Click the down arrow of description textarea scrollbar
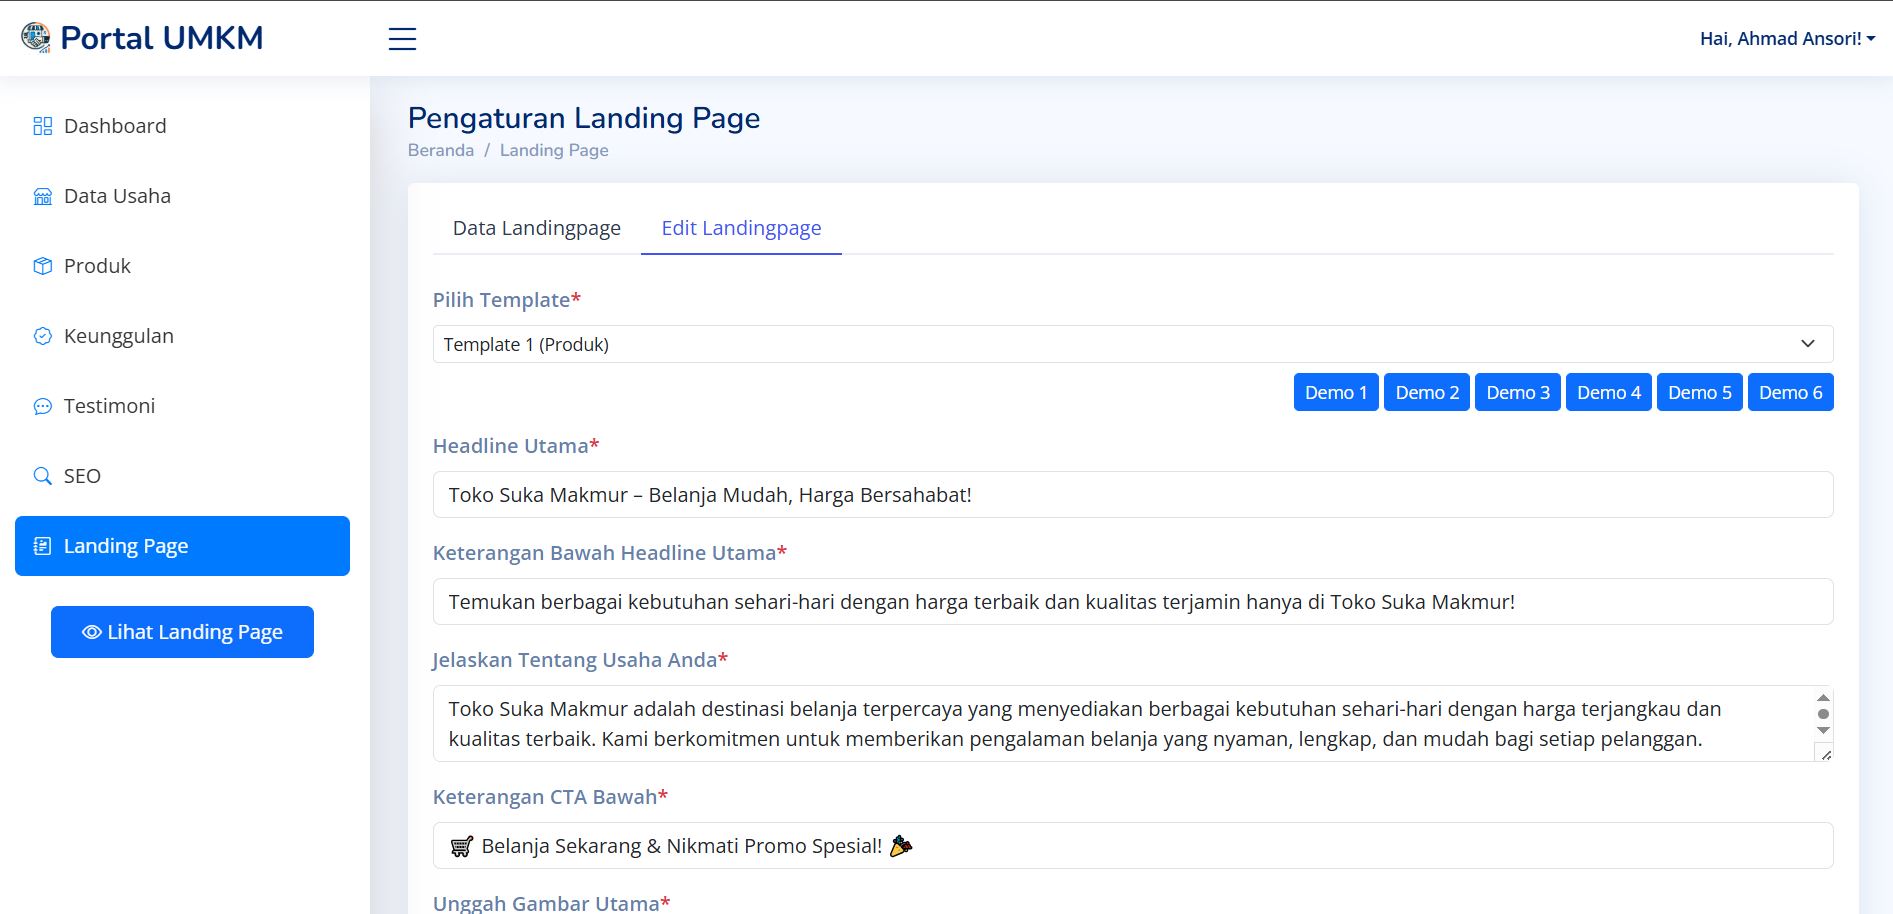Viewport: 1893px width, 914px height. [1823, 731]
